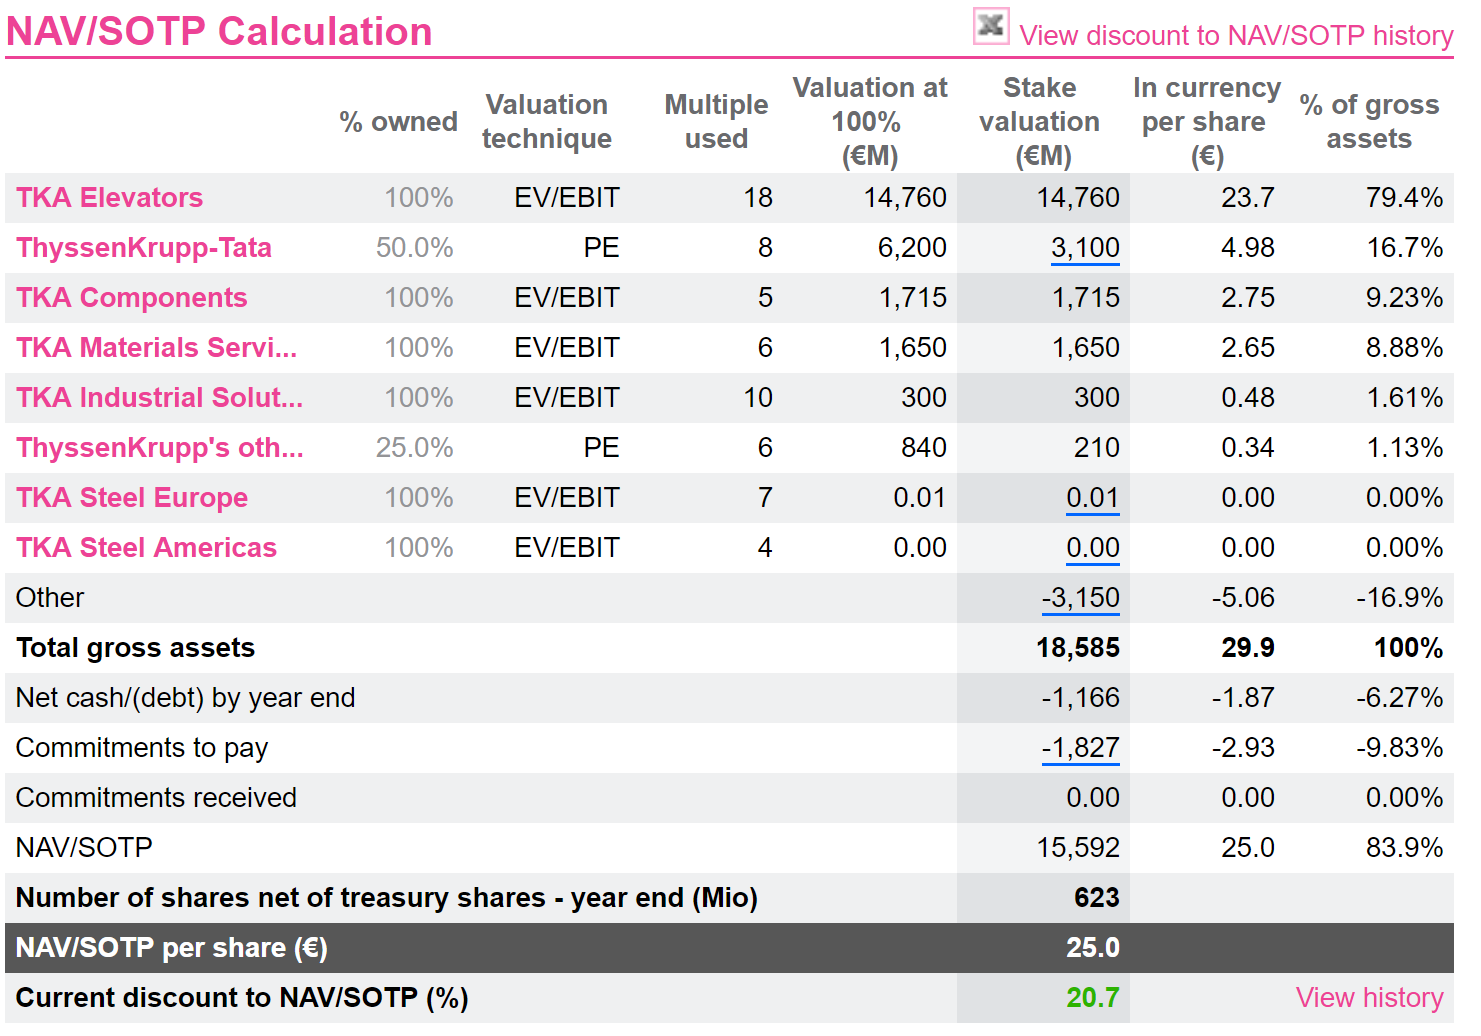Click the -1,166 net debt value
Screen dimensions: 1481x1036
[x=1081, y=698]
